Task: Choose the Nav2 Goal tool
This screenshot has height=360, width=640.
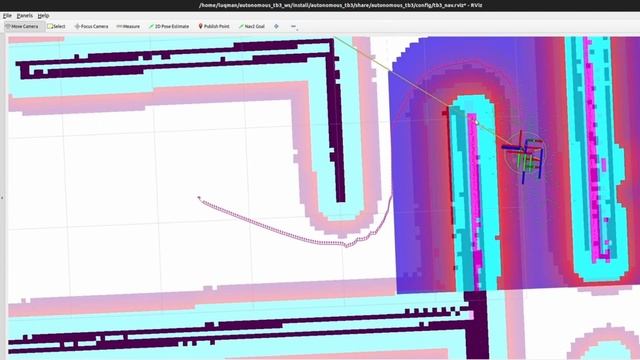Action: [x=252, y=26]
